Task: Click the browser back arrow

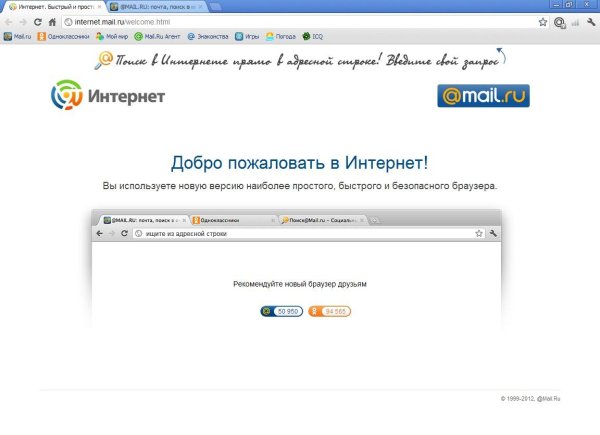Action: 8,22
